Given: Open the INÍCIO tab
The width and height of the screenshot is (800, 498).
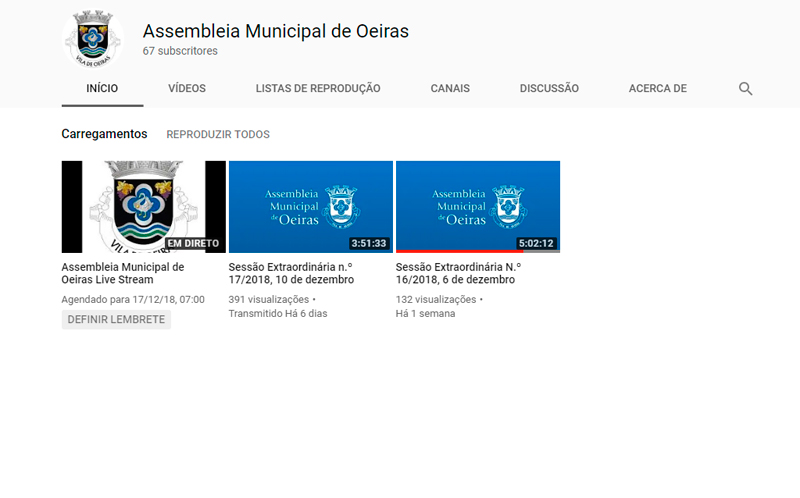Looking at the screenshot, I should point(102,88).
